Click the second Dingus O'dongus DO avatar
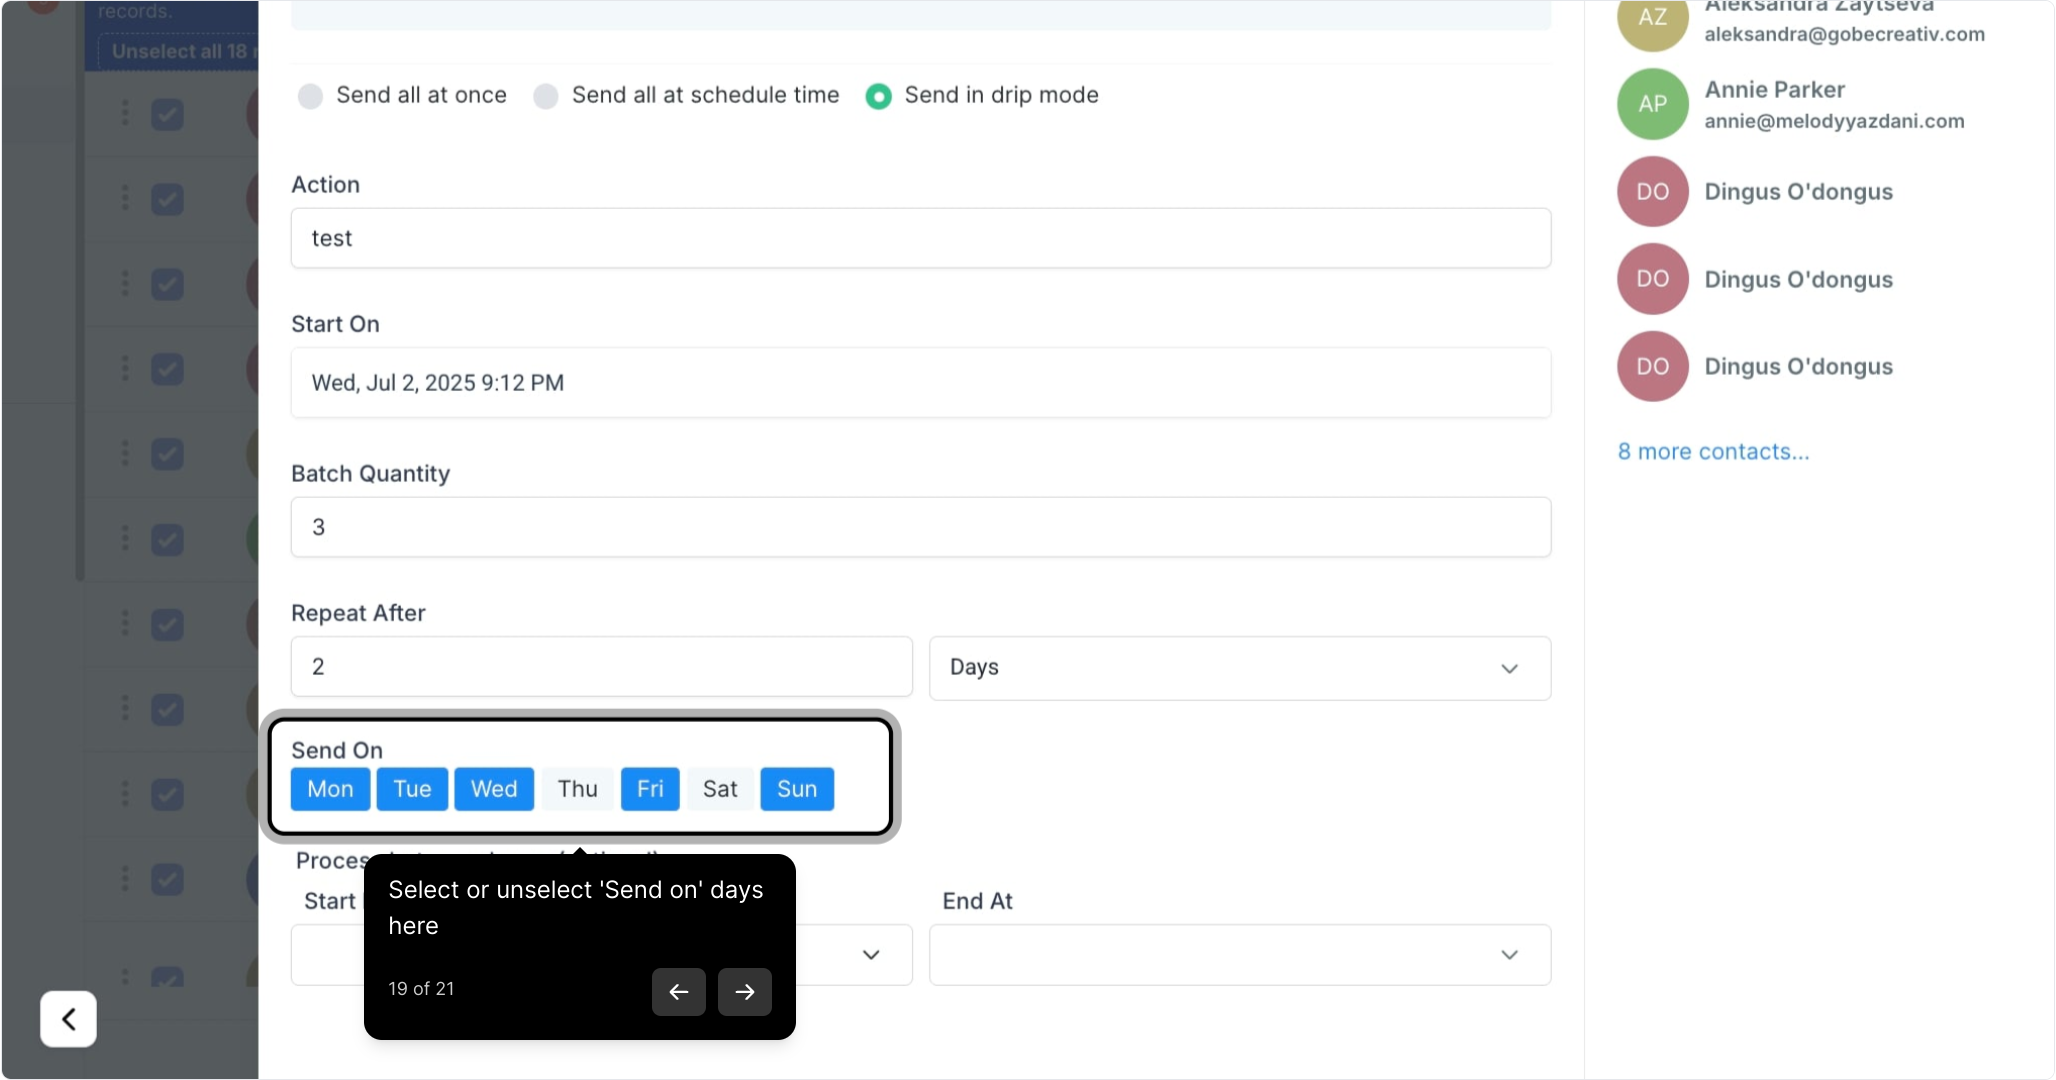2056x1080 pixels. tap(1652, 279)
